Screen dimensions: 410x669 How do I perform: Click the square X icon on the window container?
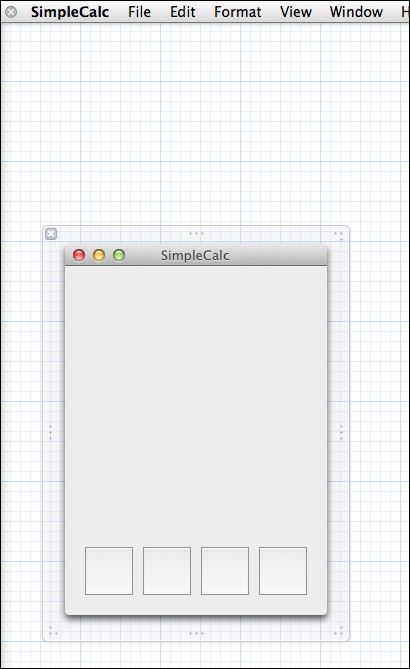pos(51,234)
